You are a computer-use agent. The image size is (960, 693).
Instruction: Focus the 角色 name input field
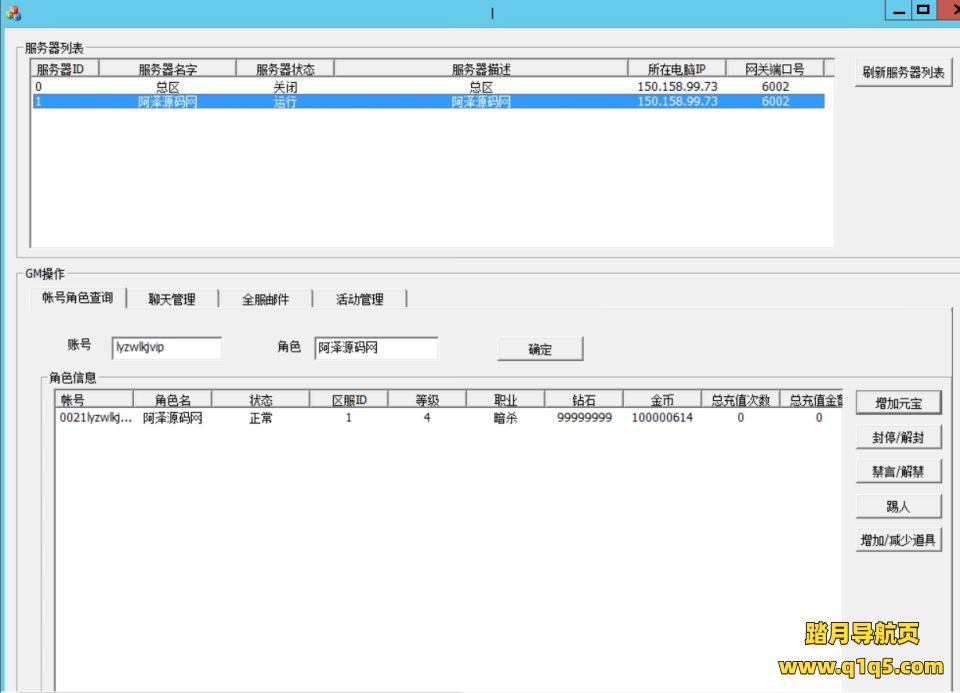[x=375, y=348]
